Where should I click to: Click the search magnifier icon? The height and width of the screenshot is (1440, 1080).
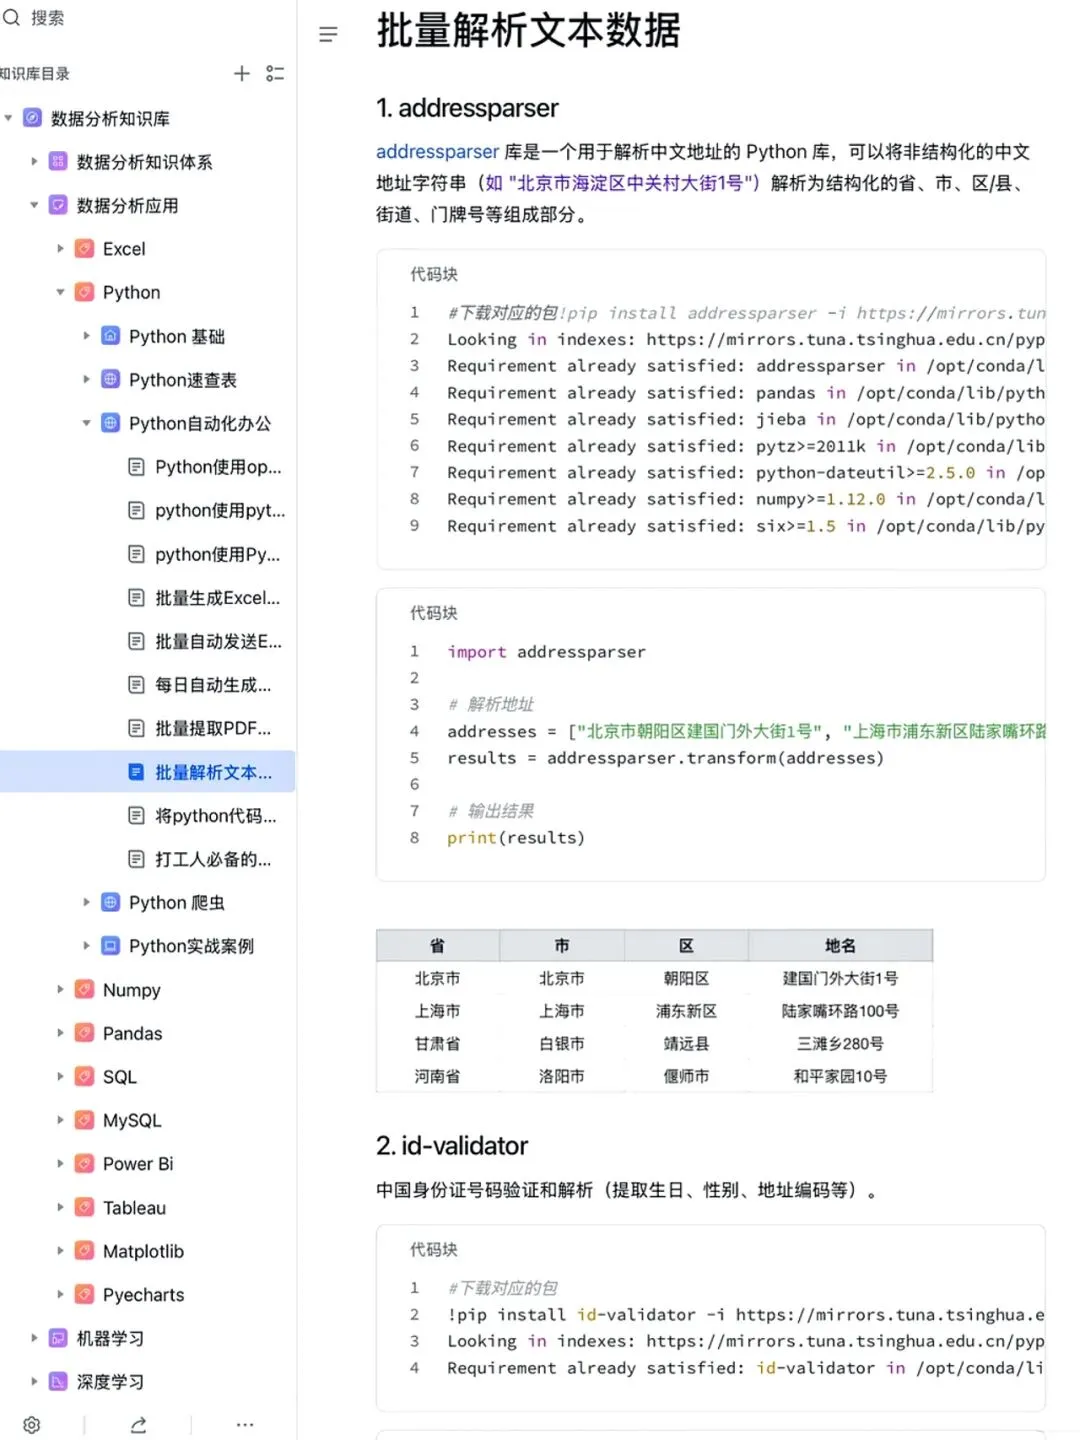(11, 17)
